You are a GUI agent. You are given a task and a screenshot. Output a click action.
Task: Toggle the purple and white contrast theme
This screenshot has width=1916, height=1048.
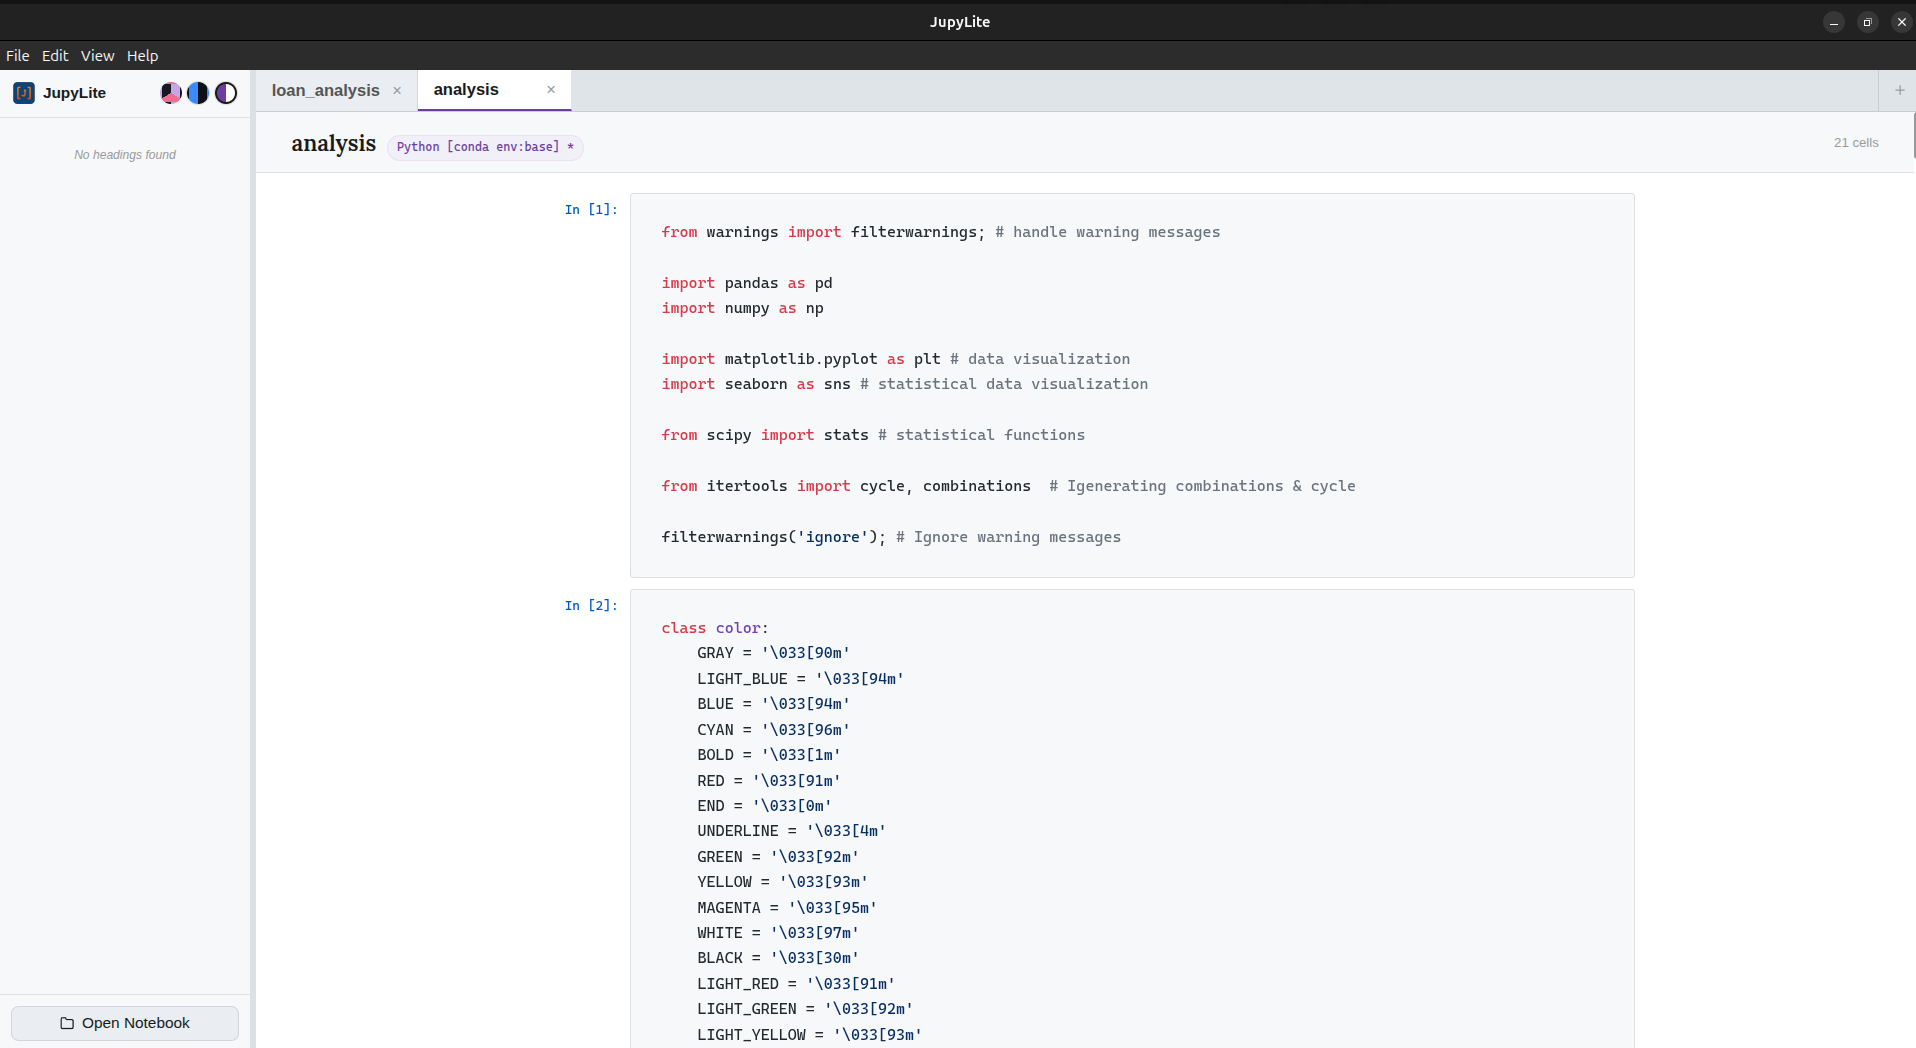(x=226, y=93)
